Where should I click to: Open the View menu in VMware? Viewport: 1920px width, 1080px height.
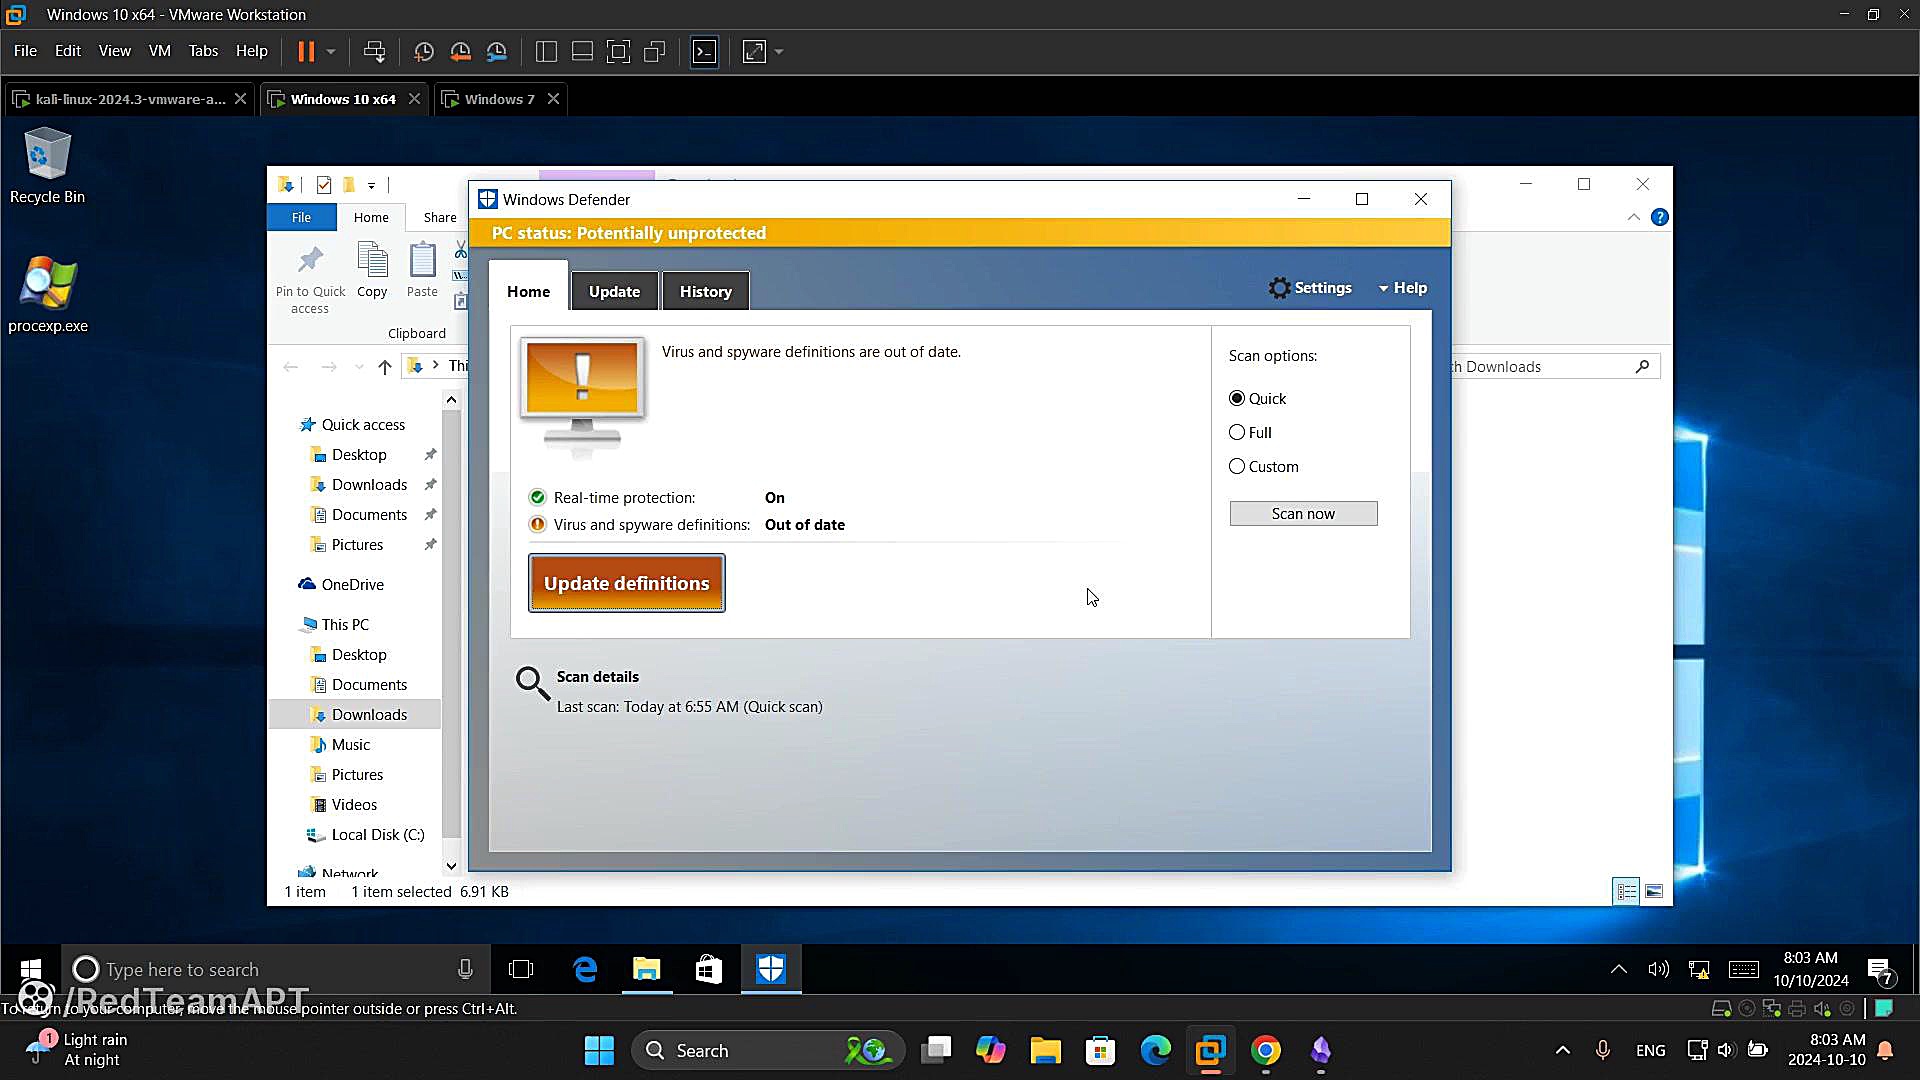114,51
